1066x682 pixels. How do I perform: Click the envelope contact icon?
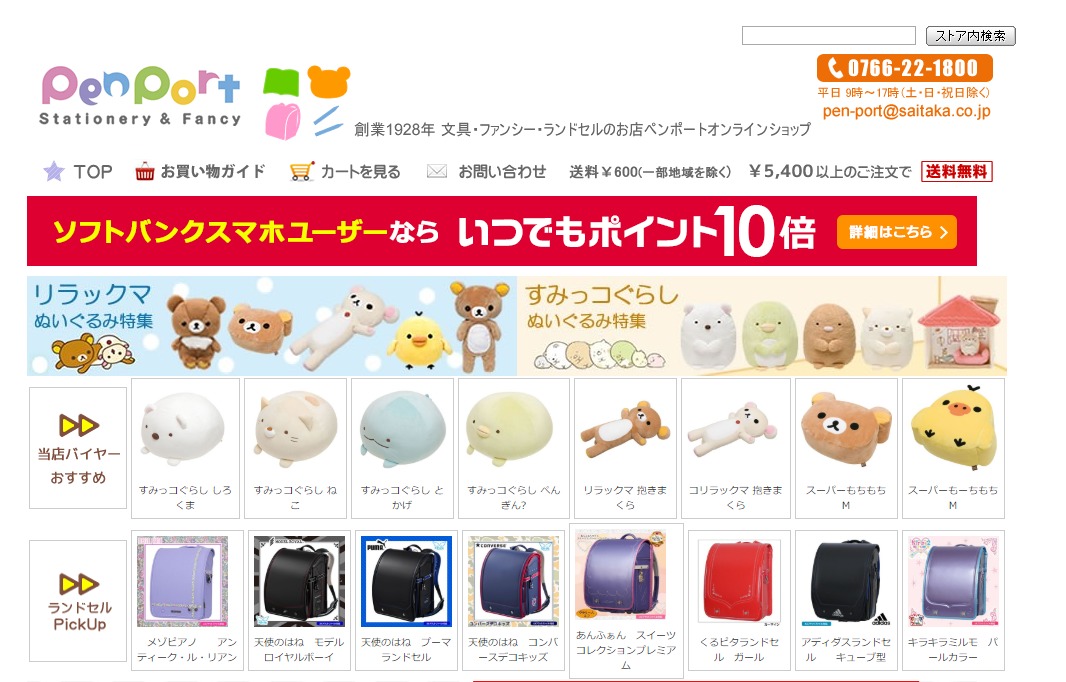click(x=436, y=171)
